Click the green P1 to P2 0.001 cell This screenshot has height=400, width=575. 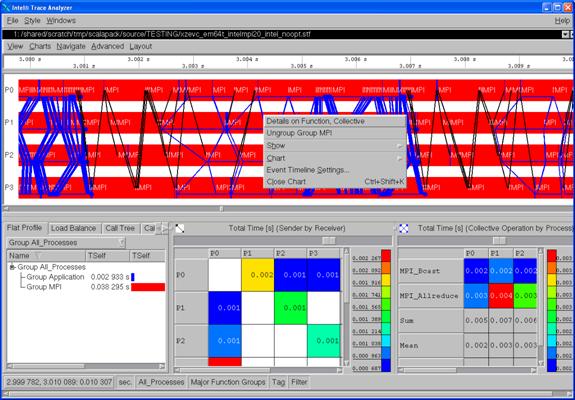pyautogui.click(x=290, y=308)
